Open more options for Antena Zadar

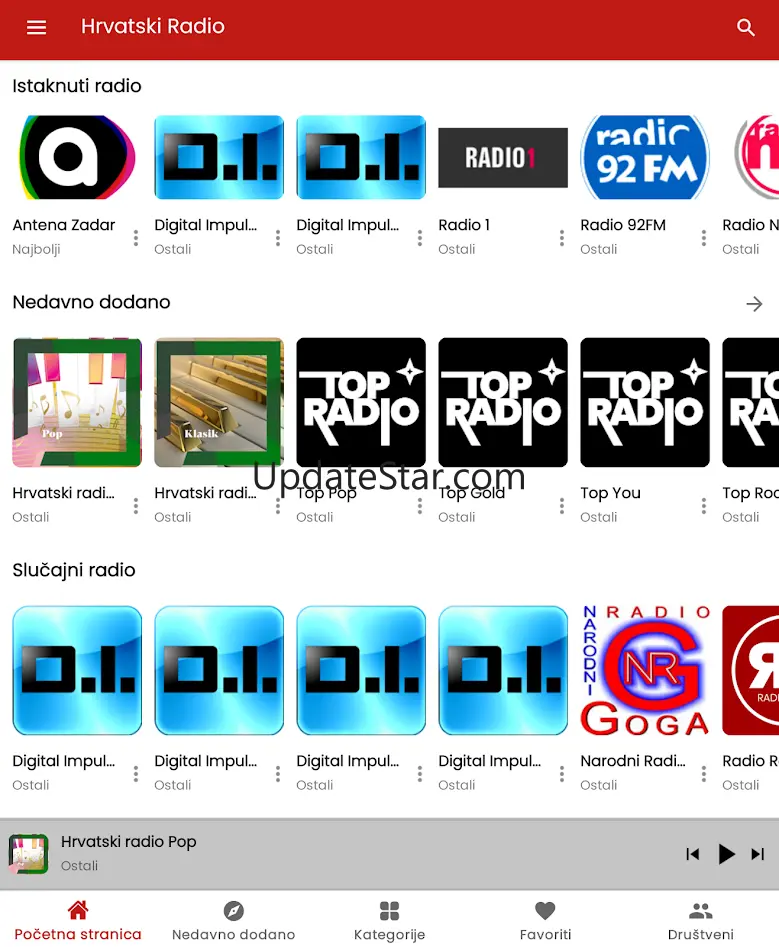(x=136, y=238)
